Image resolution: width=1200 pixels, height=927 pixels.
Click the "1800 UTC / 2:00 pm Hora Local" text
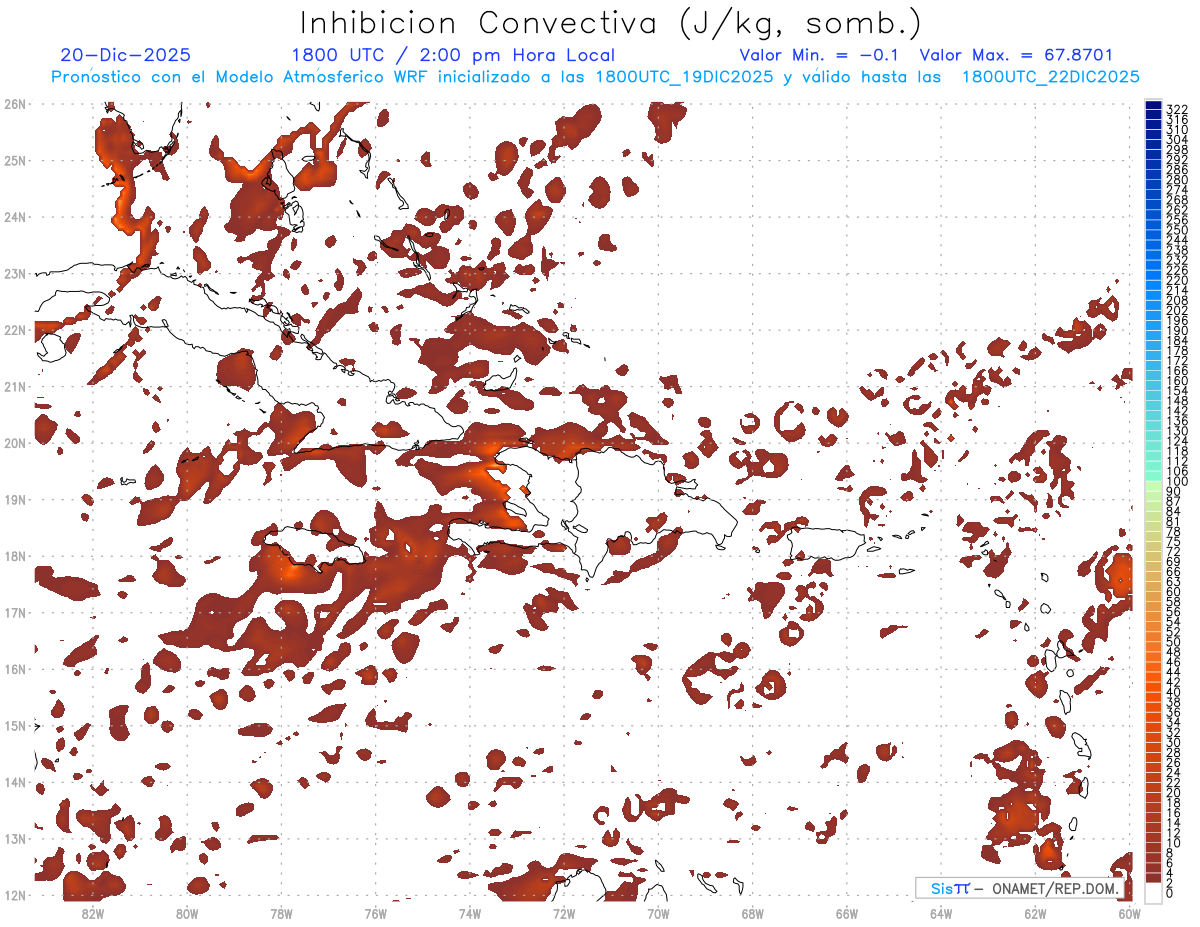point(453,56)
